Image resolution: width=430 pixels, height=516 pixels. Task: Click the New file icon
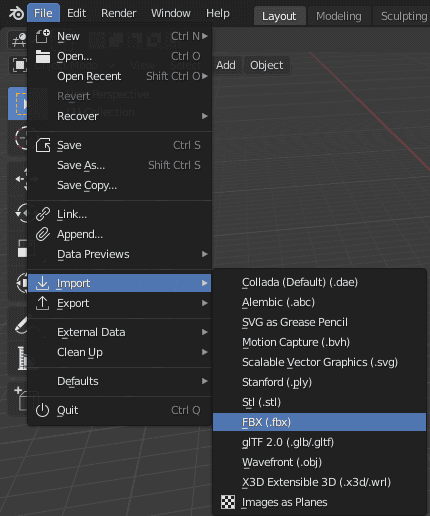coord(43,36)
